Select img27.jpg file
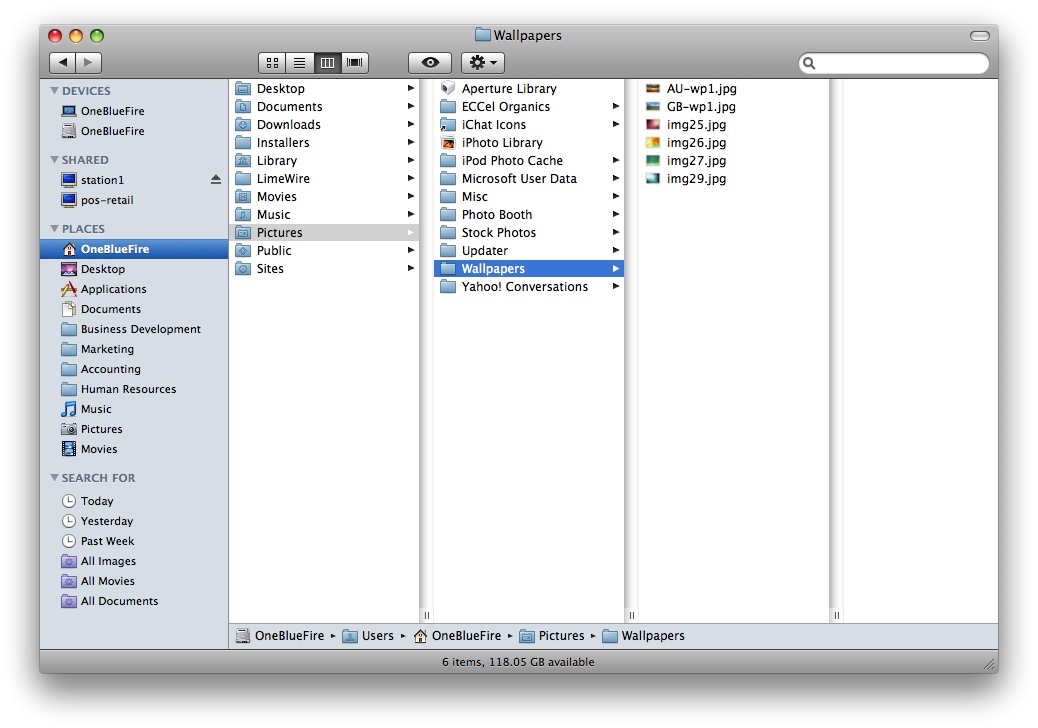Viewport: 1038px width, 728px height. 733,160
